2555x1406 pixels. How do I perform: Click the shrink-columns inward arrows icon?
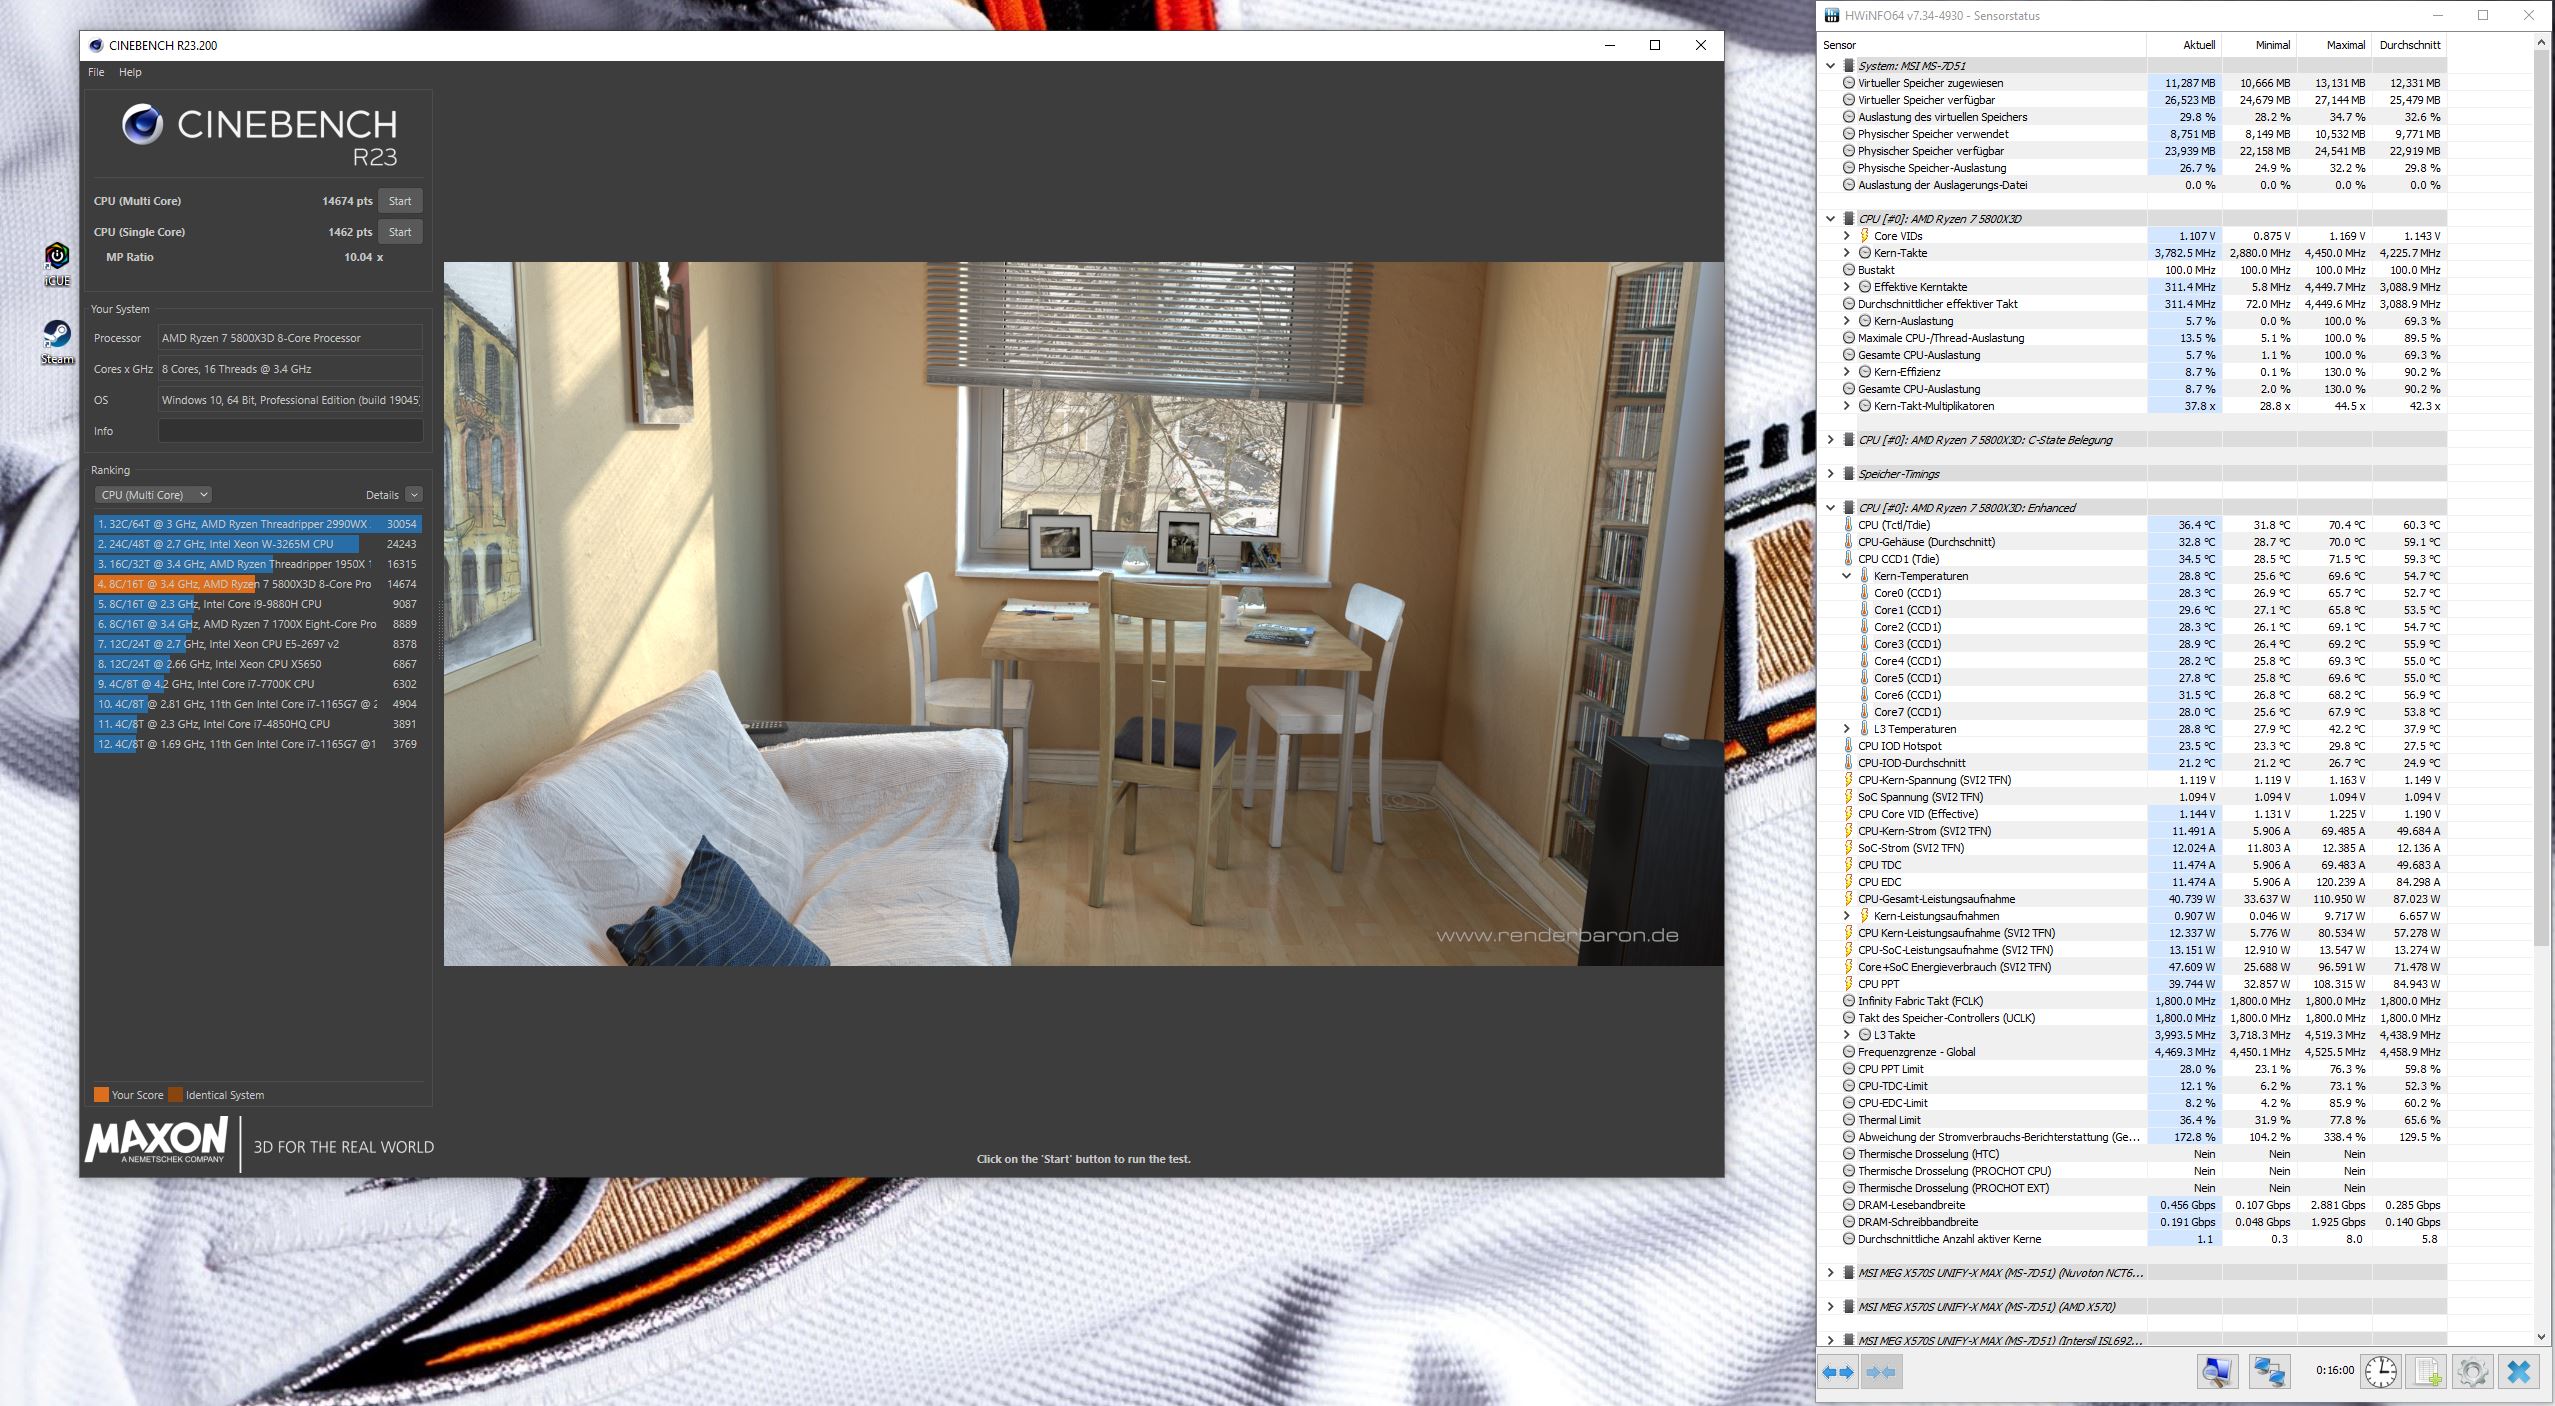coord(1881,1372)
